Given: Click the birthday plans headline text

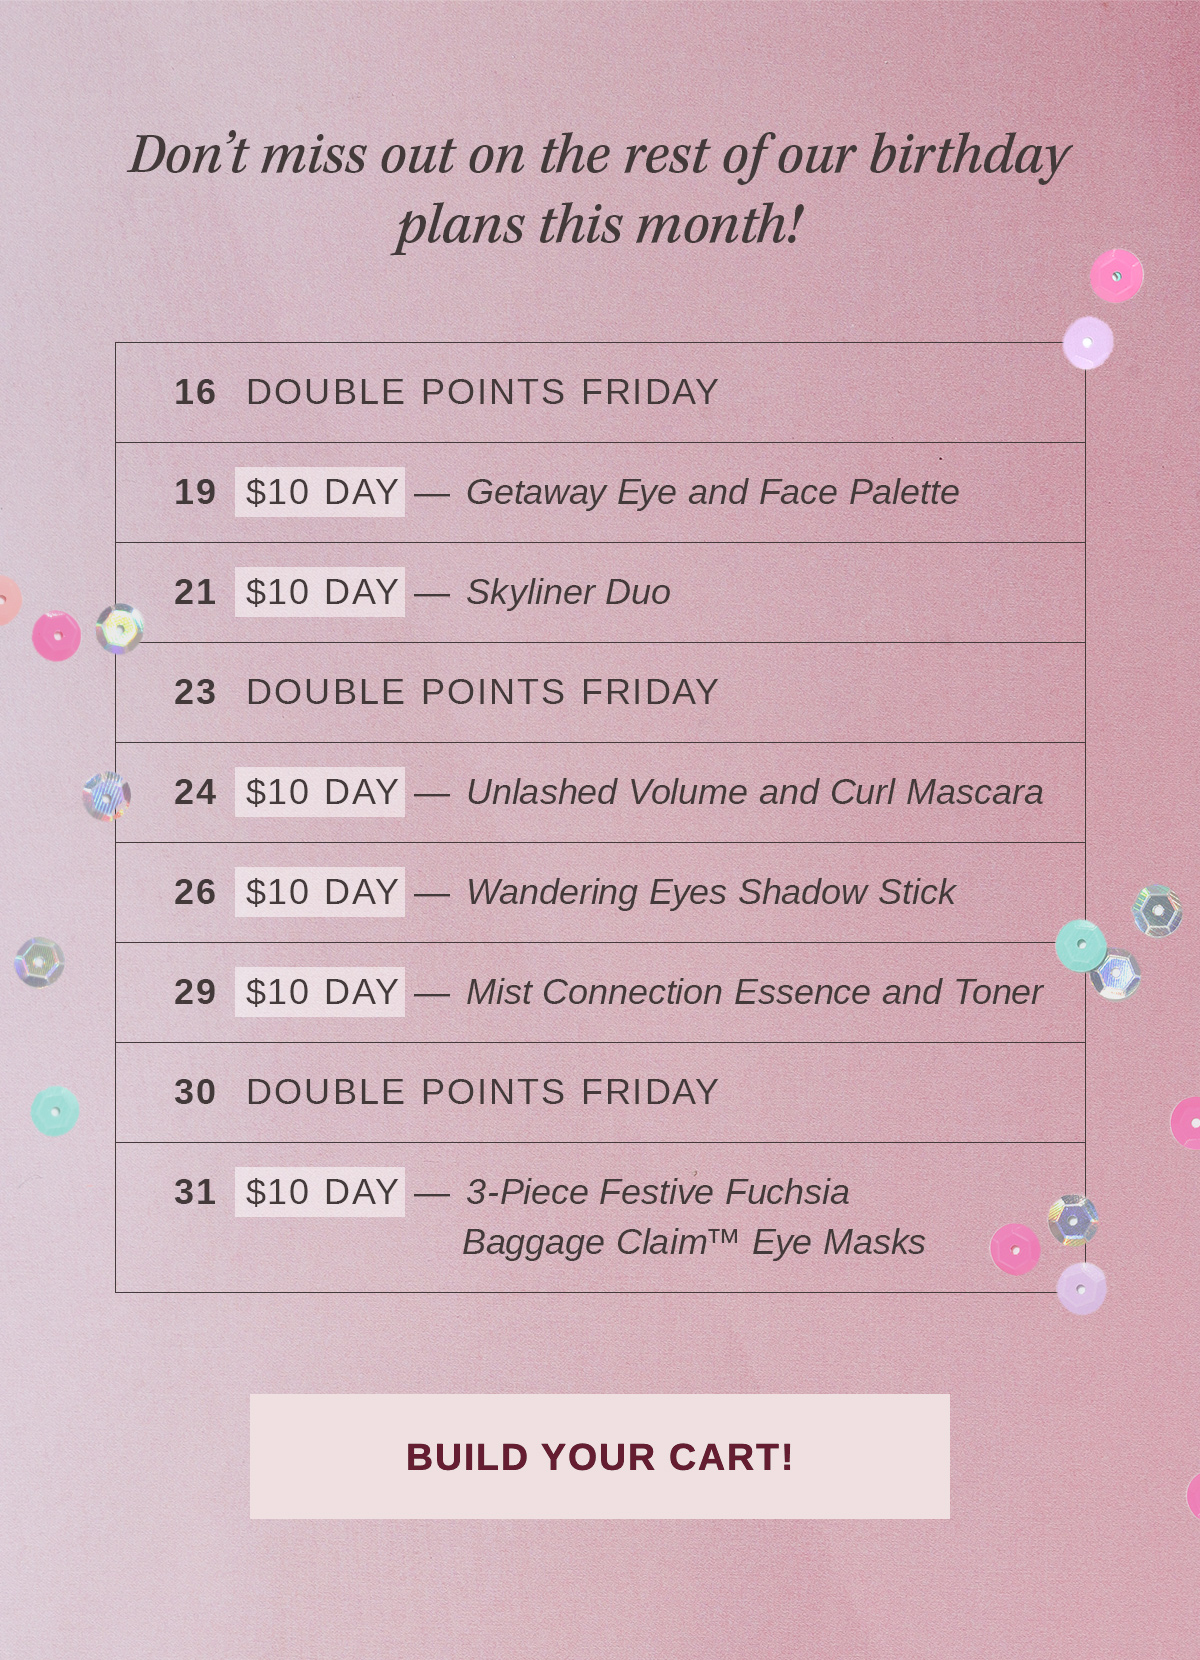Looking at the screenshot, I should [x=599, y=188].
